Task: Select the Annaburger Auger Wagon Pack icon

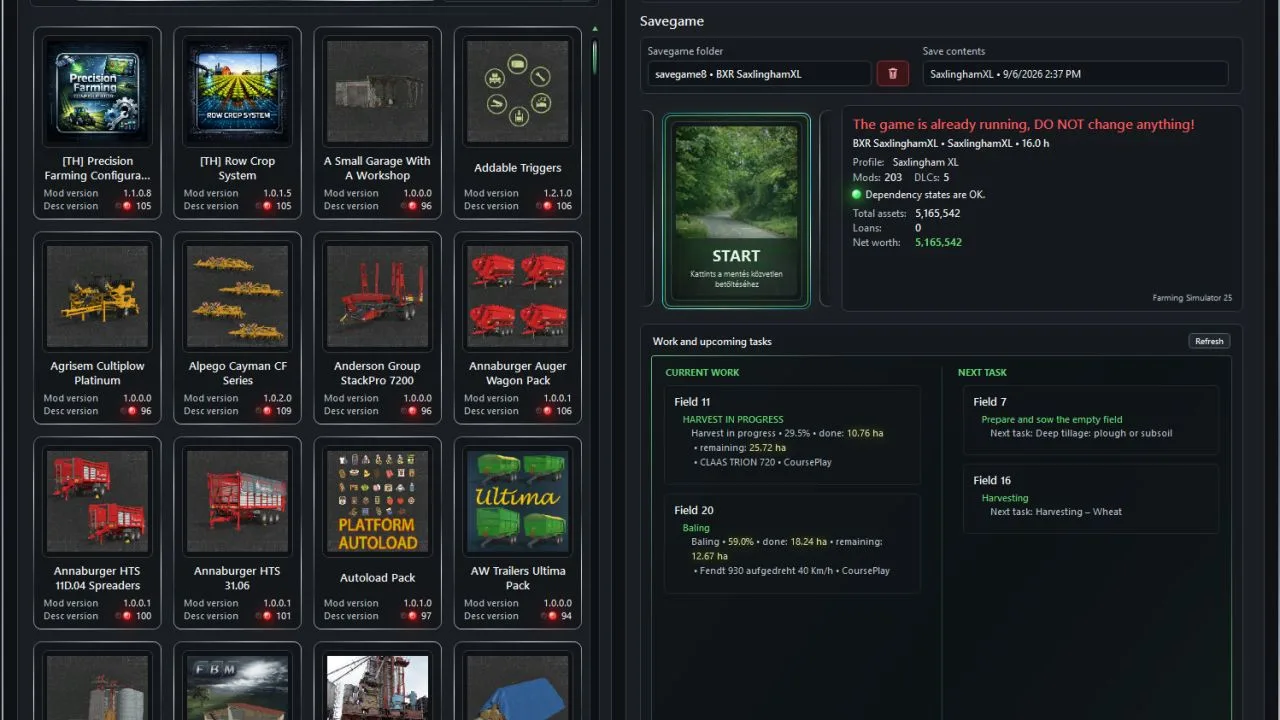Action: click(517, 296)
